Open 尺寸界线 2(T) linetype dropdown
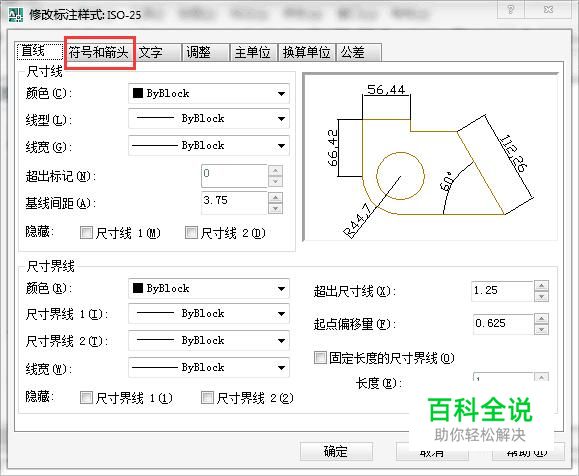 point(209,340)
